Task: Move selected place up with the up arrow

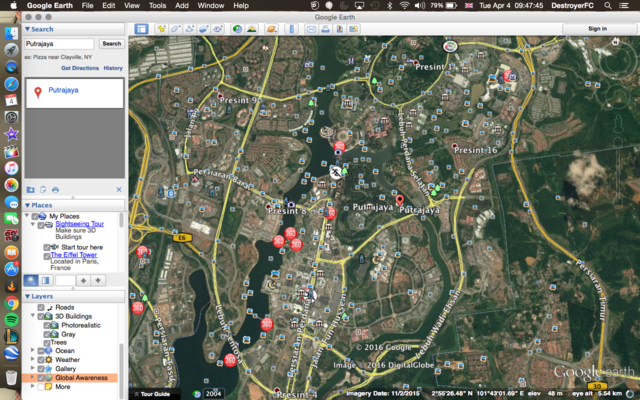Action: click(83, 280)
